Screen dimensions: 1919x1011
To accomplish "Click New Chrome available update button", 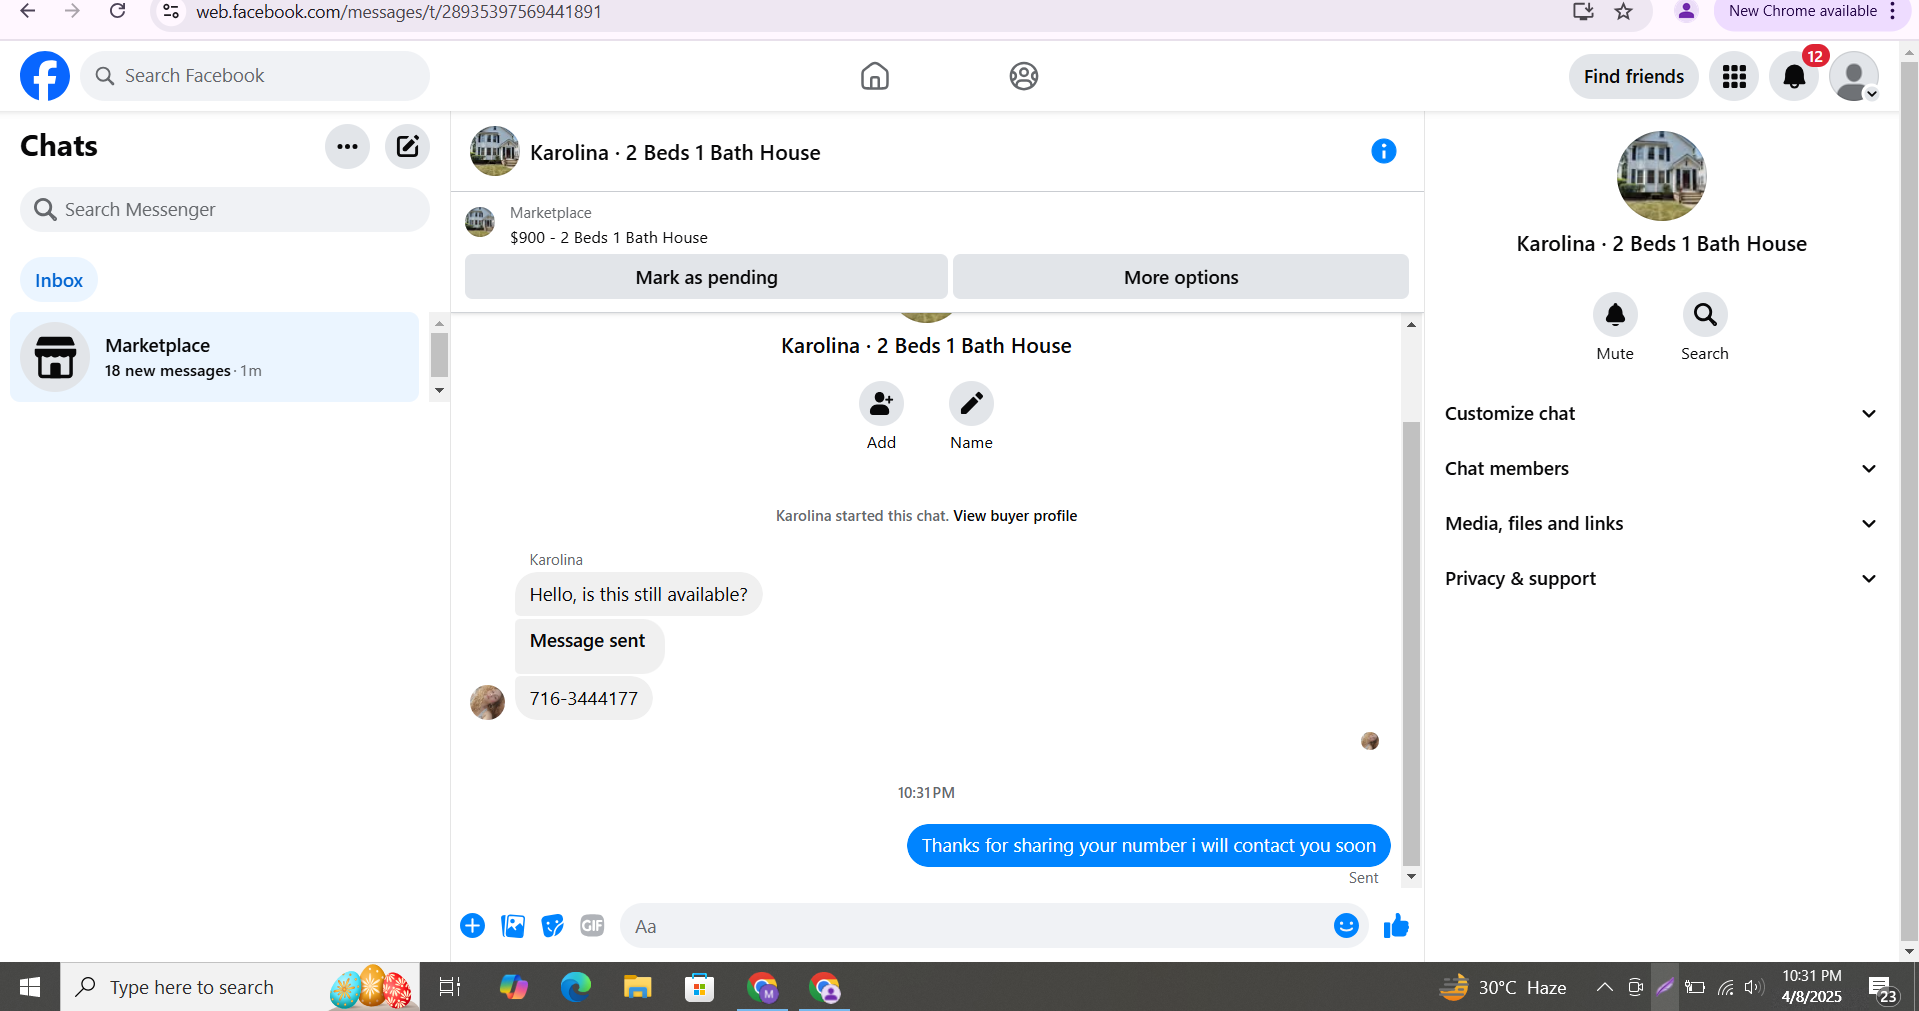I will (x=1811, y=12).
